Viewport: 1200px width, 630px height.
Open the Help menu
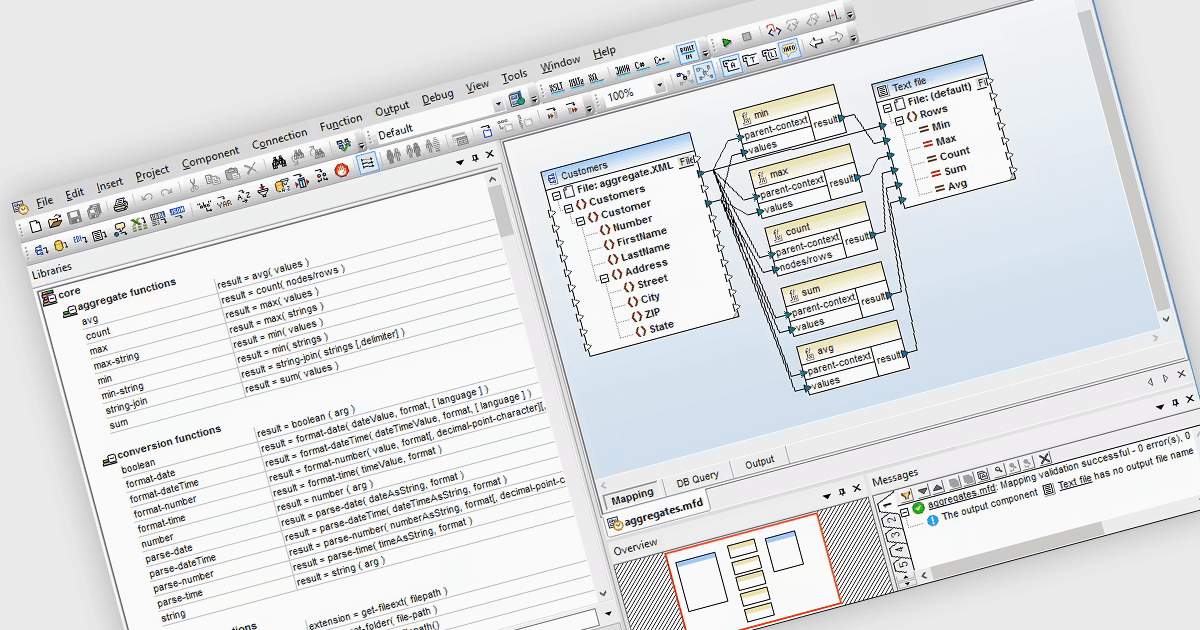coord(604,52)
